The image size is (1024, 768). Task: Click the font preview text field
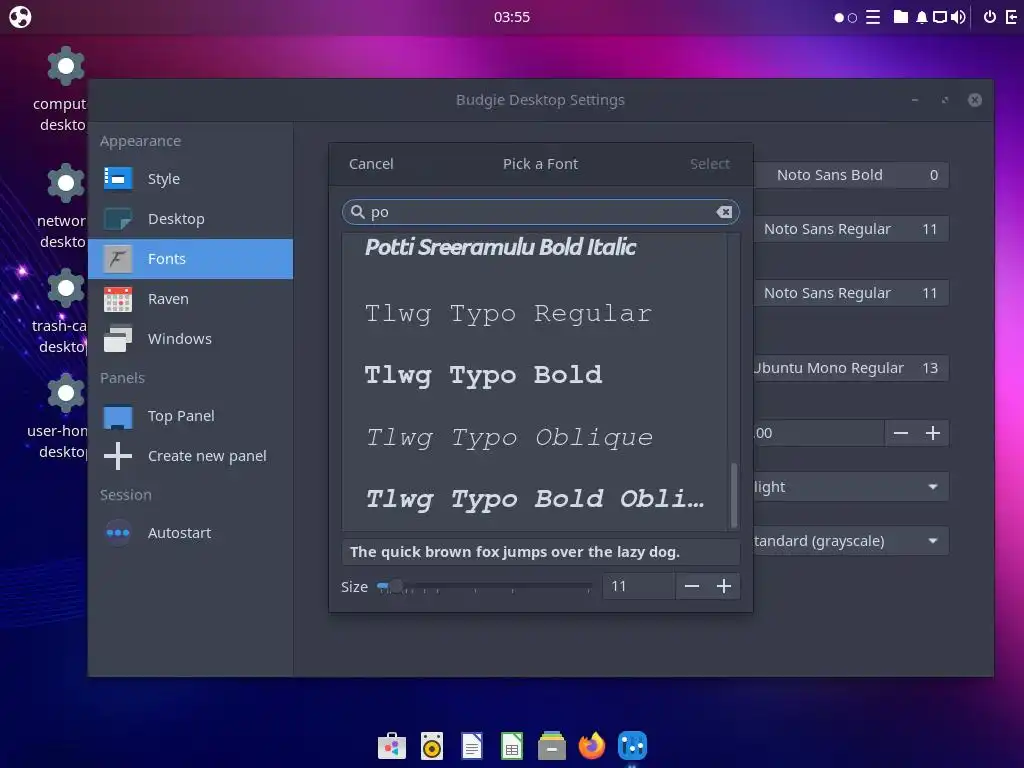coord(541,552)
